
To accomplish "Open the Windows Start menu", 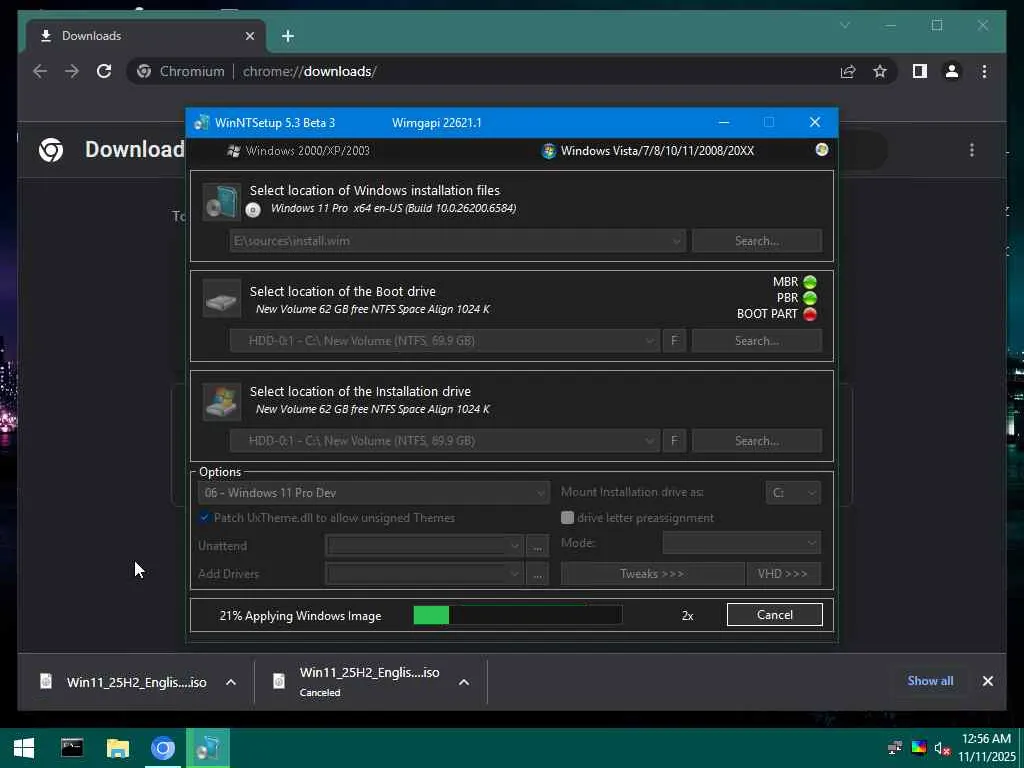I will (x=24, y=748).
